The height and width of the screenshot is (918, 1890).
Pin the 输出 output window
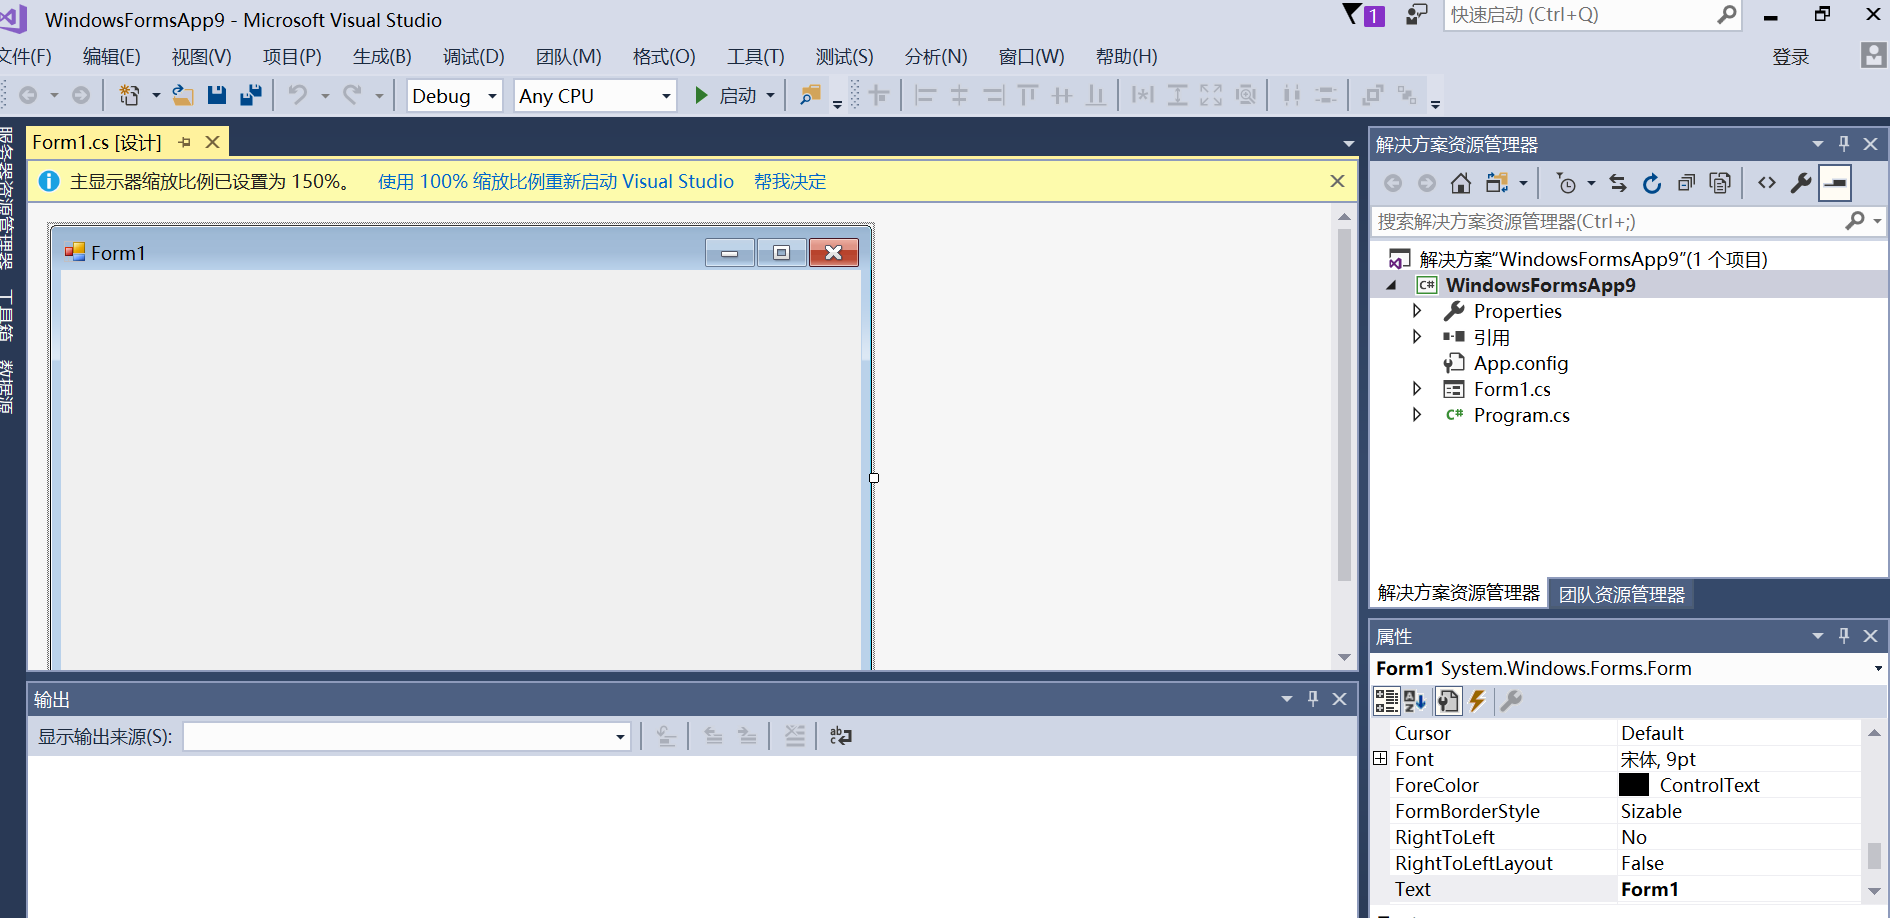click(x=1313, y=699)
